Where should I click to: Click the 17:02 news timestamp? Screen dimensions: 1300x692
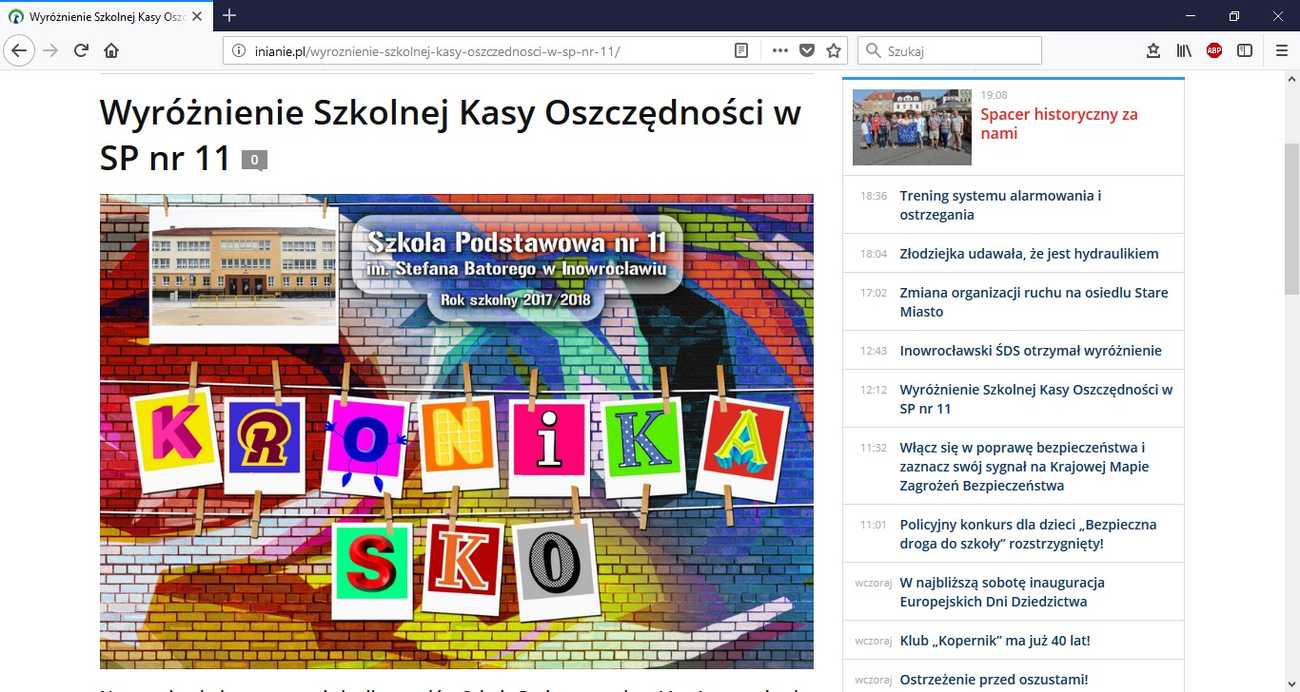click(x=873, y=293)
